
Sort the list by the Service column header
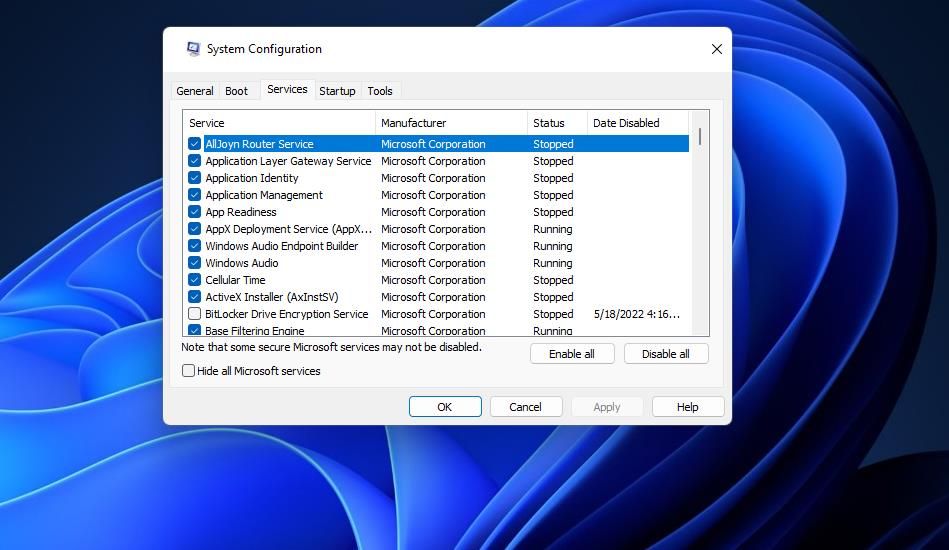click(279, 123)
